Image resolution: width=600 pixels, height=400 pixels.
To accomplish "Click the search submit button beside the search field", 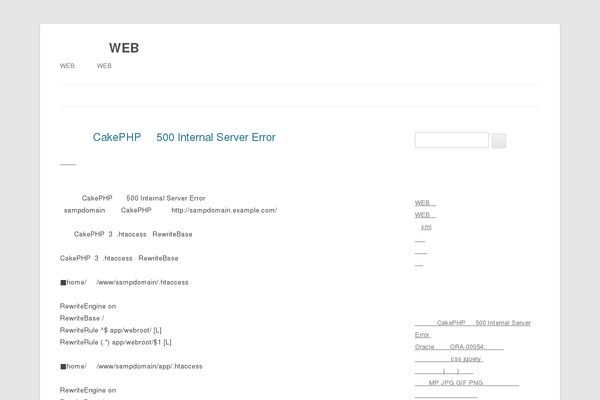I will click(x=499, y=140).
